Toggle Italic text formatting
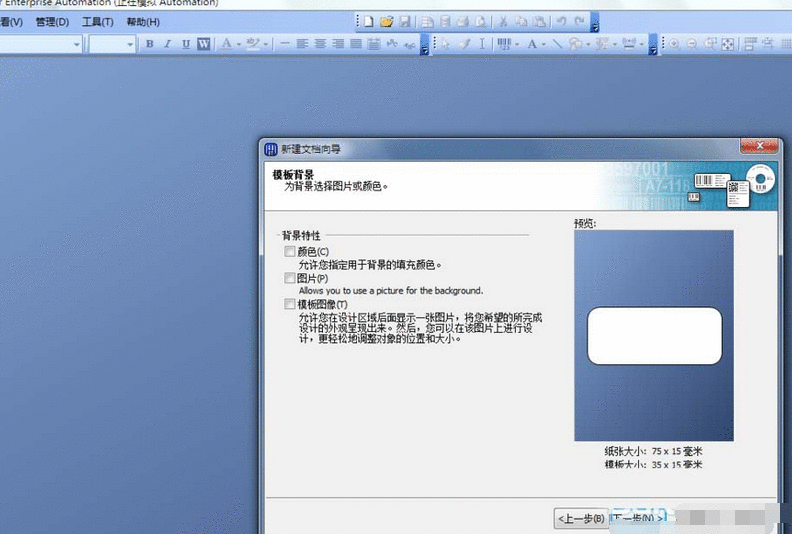The image size is (792, 534). coord(168,44)
